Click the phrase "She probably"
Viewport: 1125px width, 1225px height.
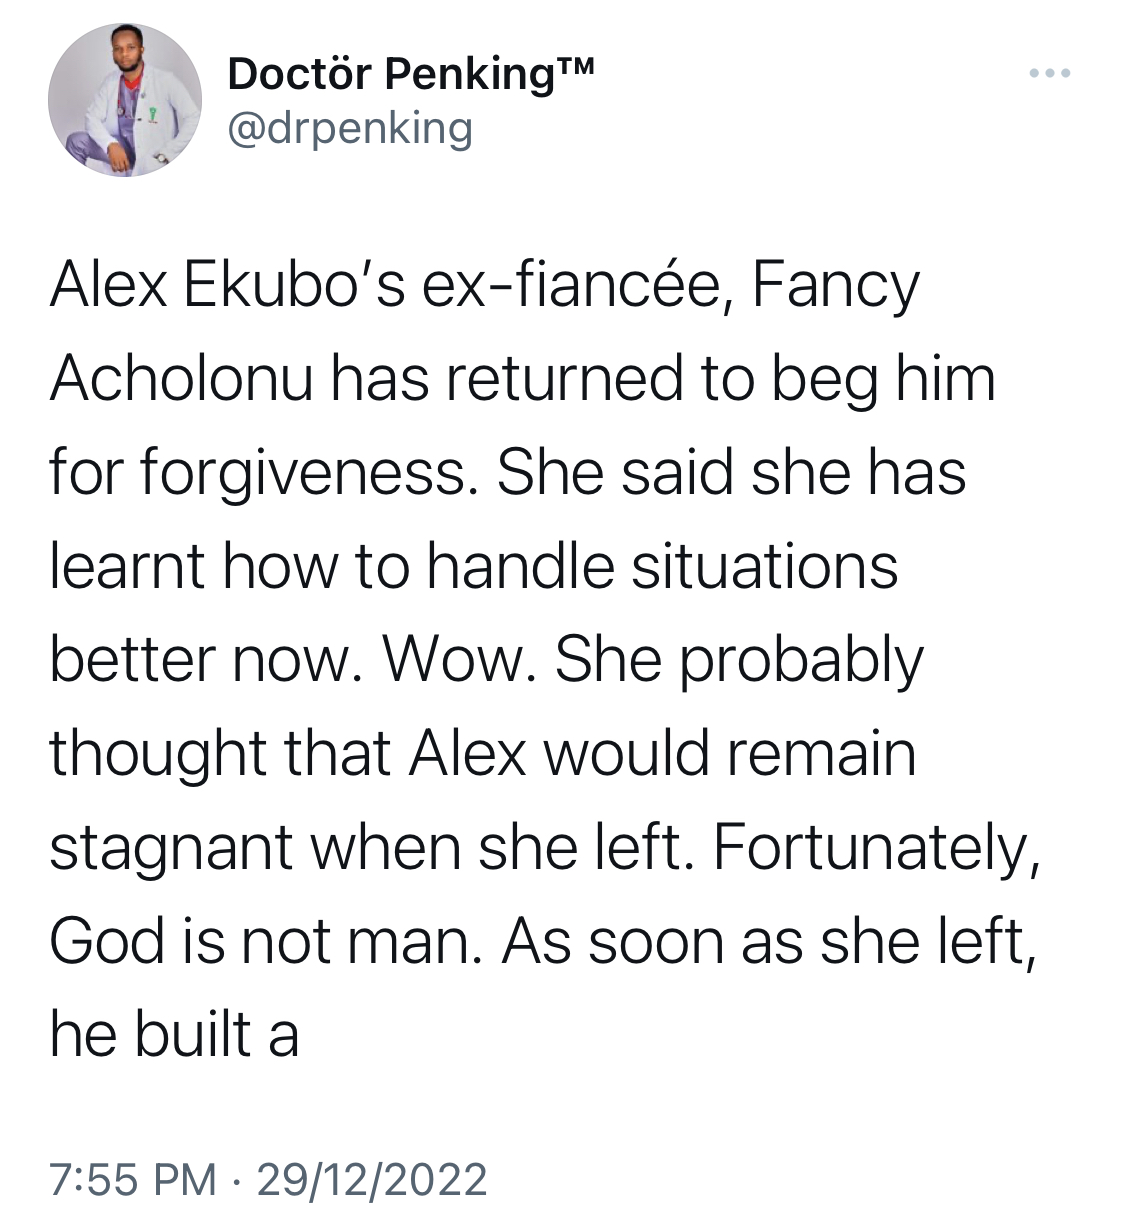coord(739,662)
